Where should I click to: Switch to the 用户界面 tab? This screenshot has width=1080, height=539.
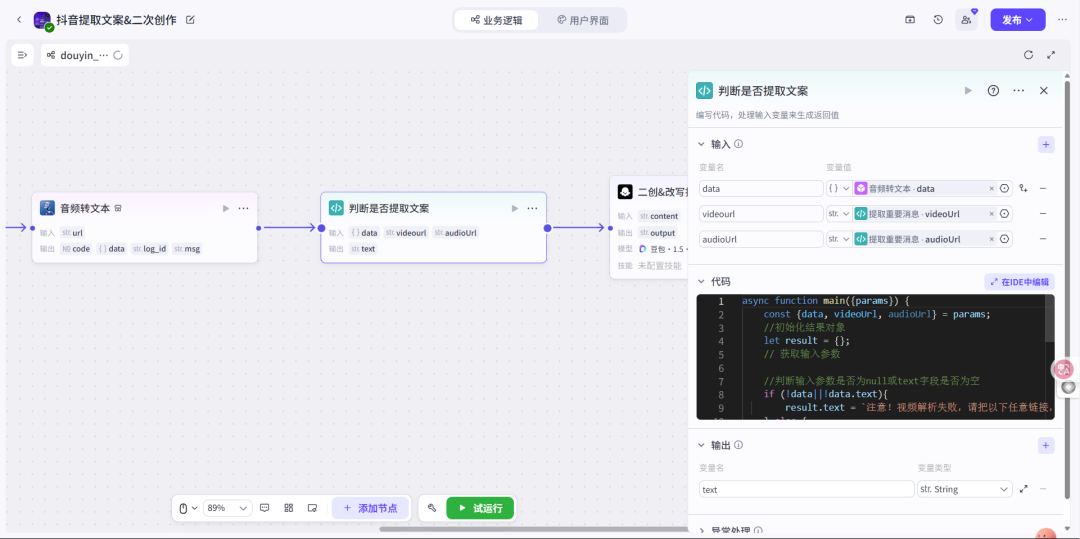[x=583, y=20]
